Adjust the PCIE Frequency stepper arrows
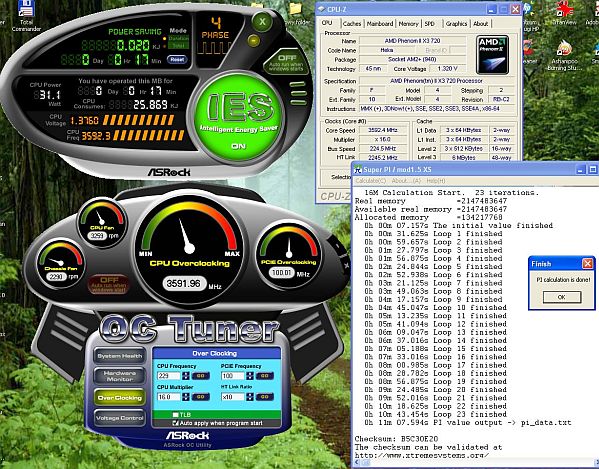 [x=250, y=376]
